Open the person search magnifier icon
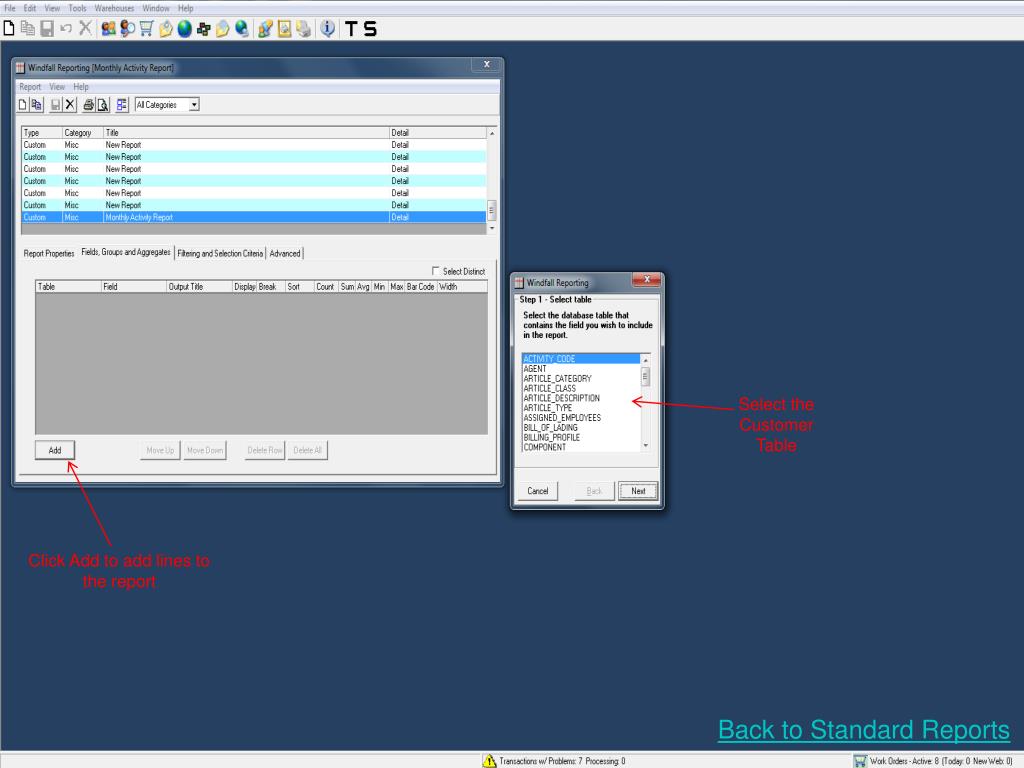Viewport: 1024px width, 768px height. pos(127,28)
